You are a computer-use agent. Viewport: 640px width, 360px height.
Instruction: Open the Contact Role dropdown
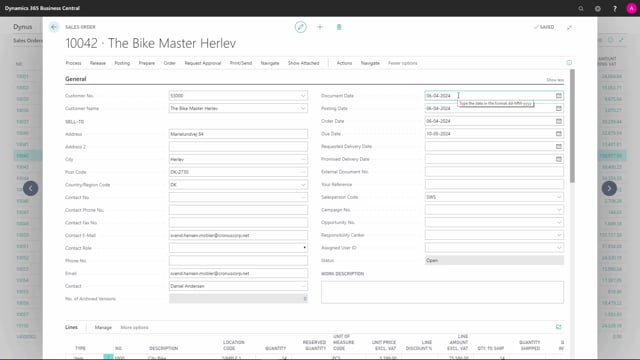tap(304, 248)
